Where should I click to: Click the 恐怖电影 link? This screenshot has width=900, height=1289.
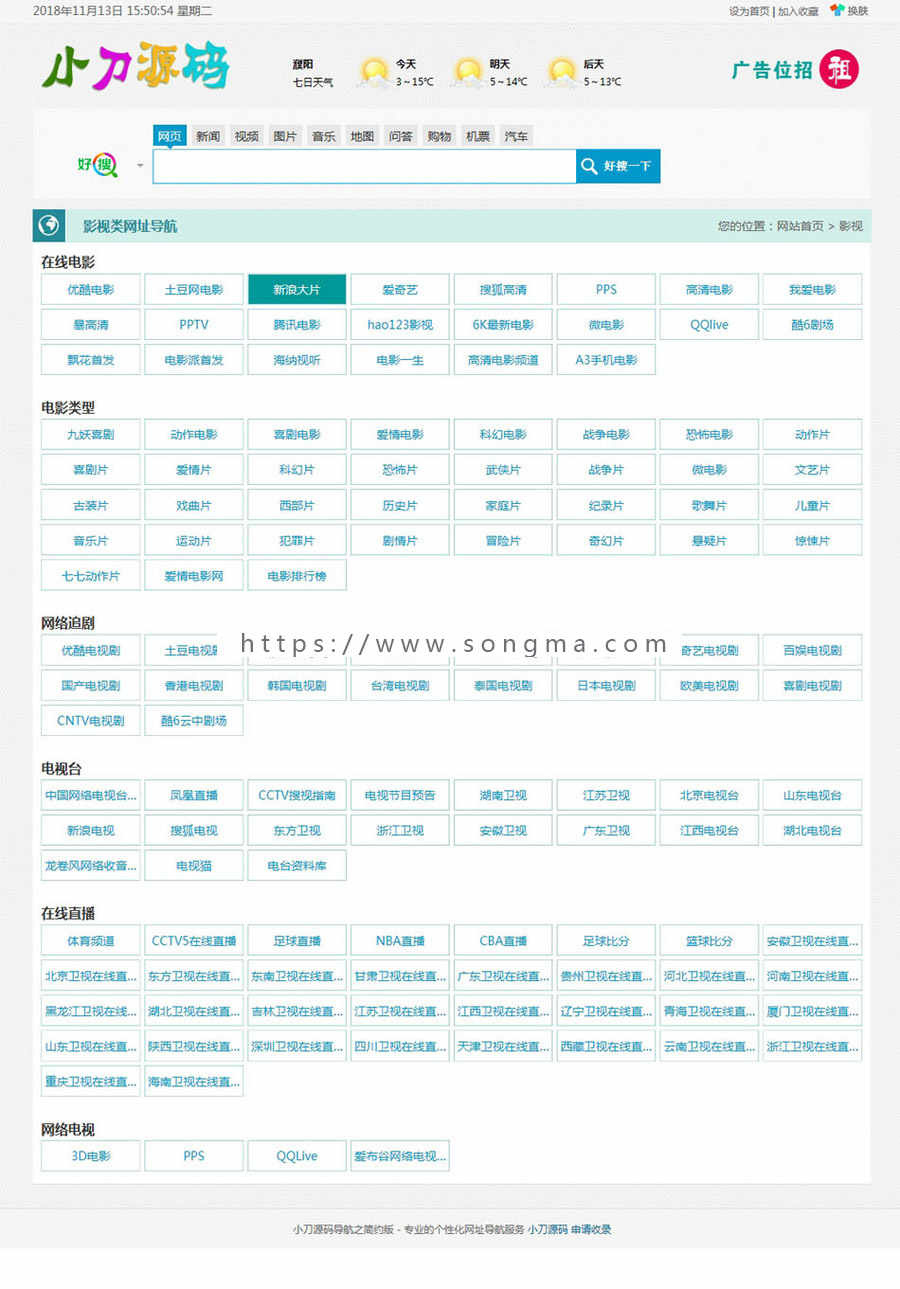709,434
